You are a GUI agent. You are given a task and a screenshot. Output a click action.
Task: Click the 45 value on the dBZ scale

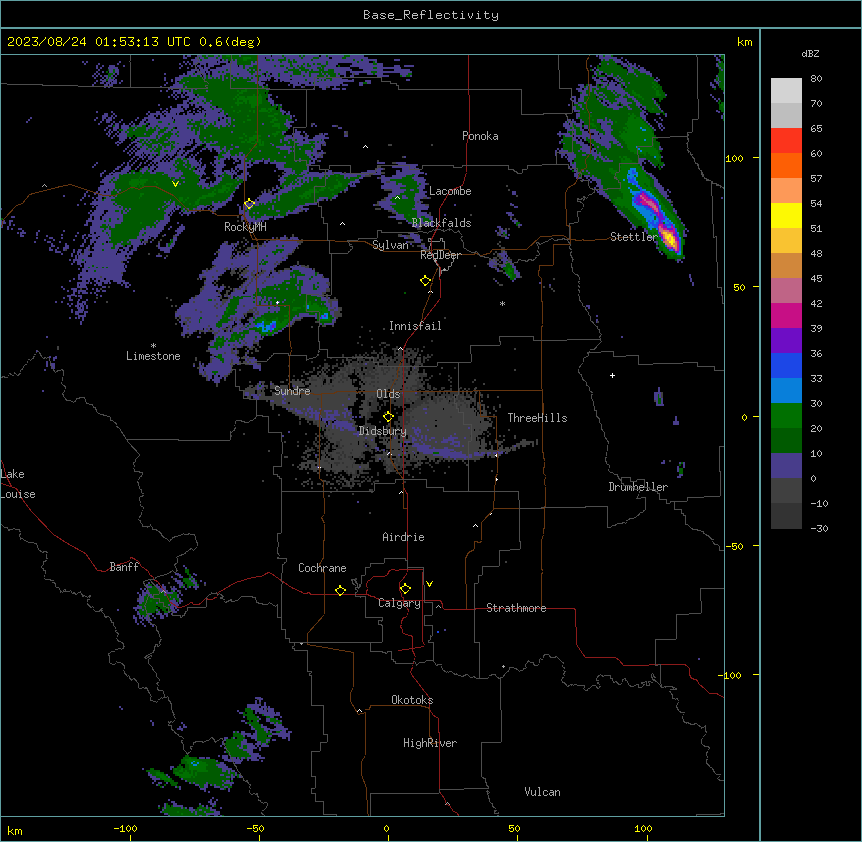816,279
